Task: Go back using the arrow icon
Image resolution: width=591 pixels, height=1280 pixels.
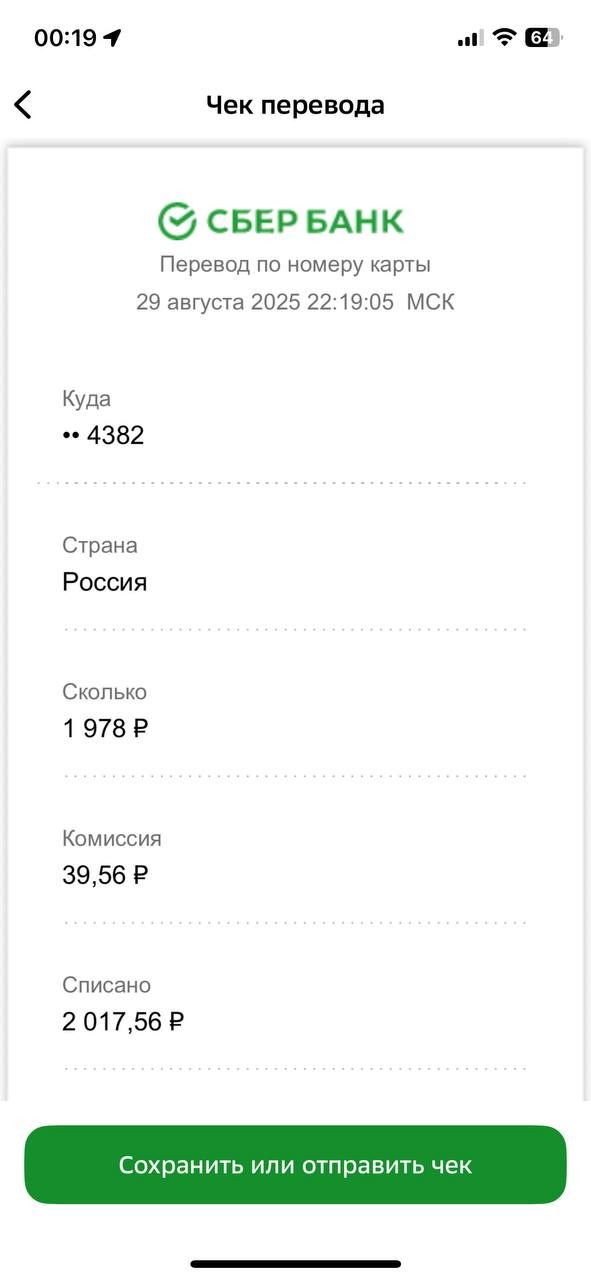Action: [x=23, y=104]
